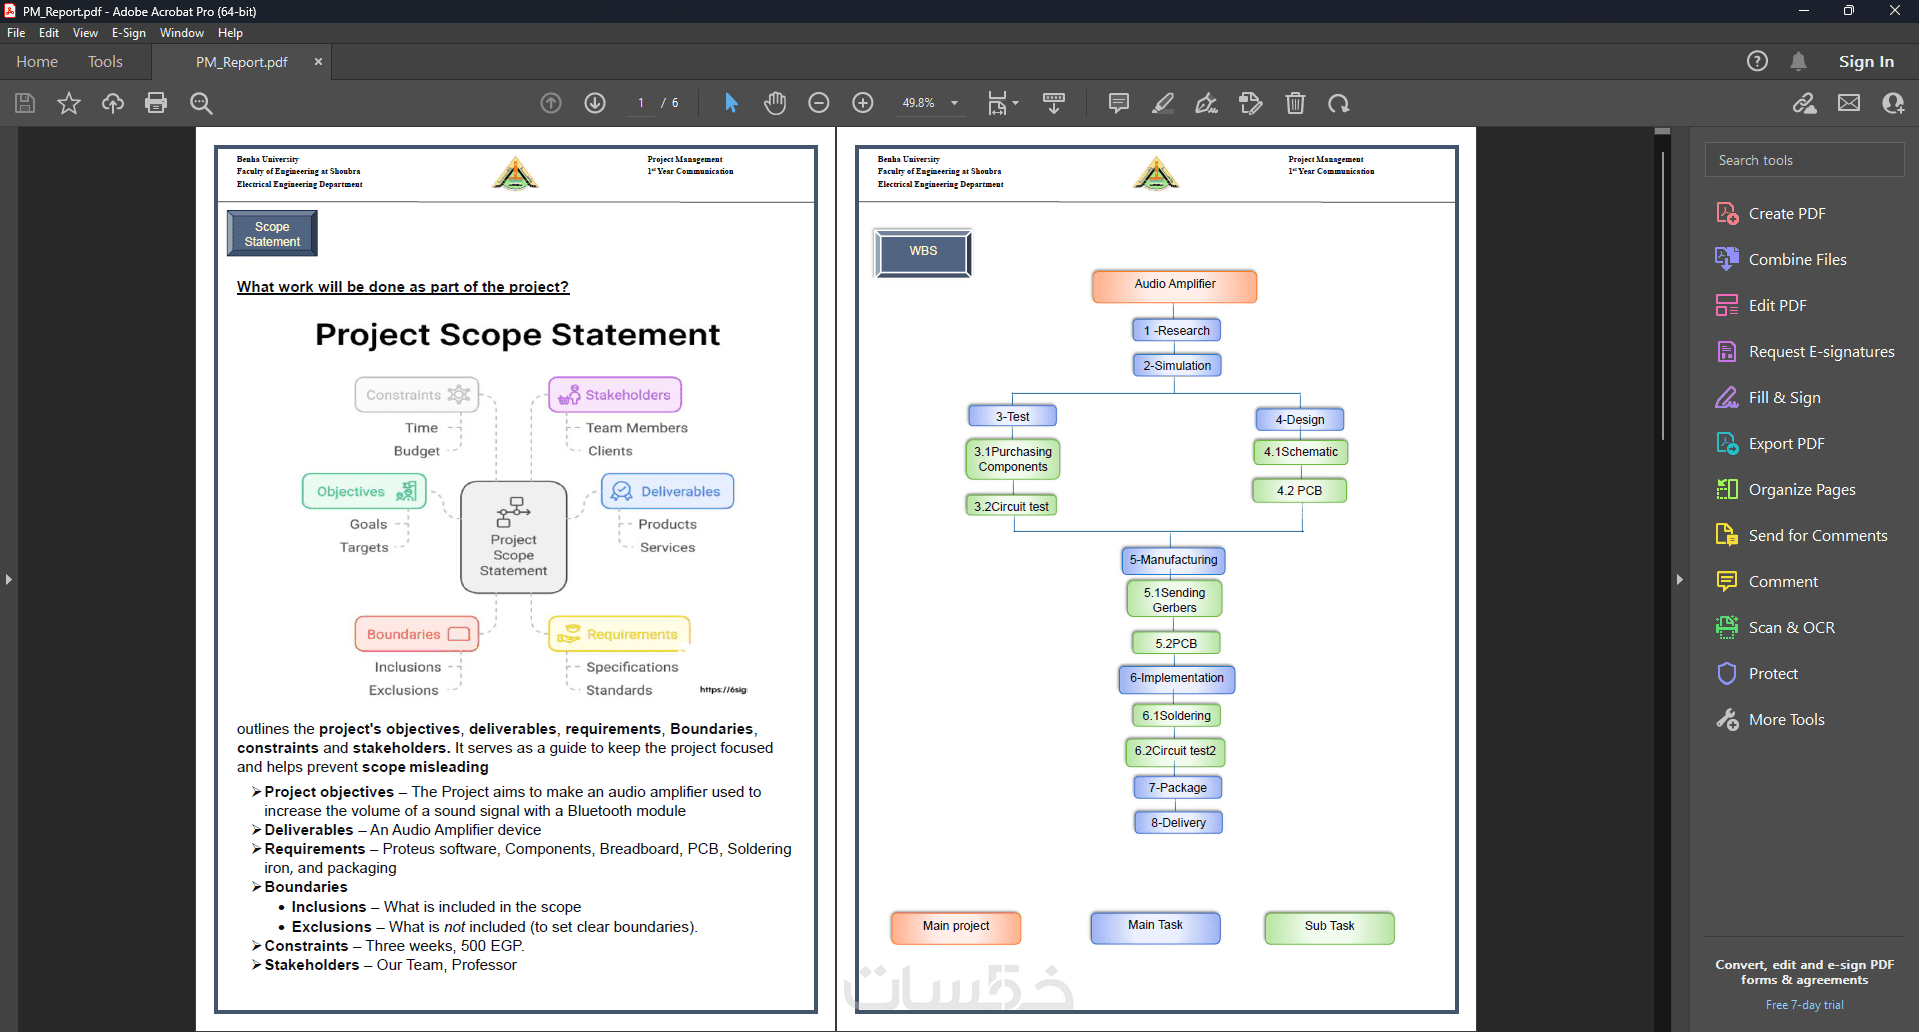Click the stamp tool icon
The image size is (1919, 1032).
tap(1251, 103)
